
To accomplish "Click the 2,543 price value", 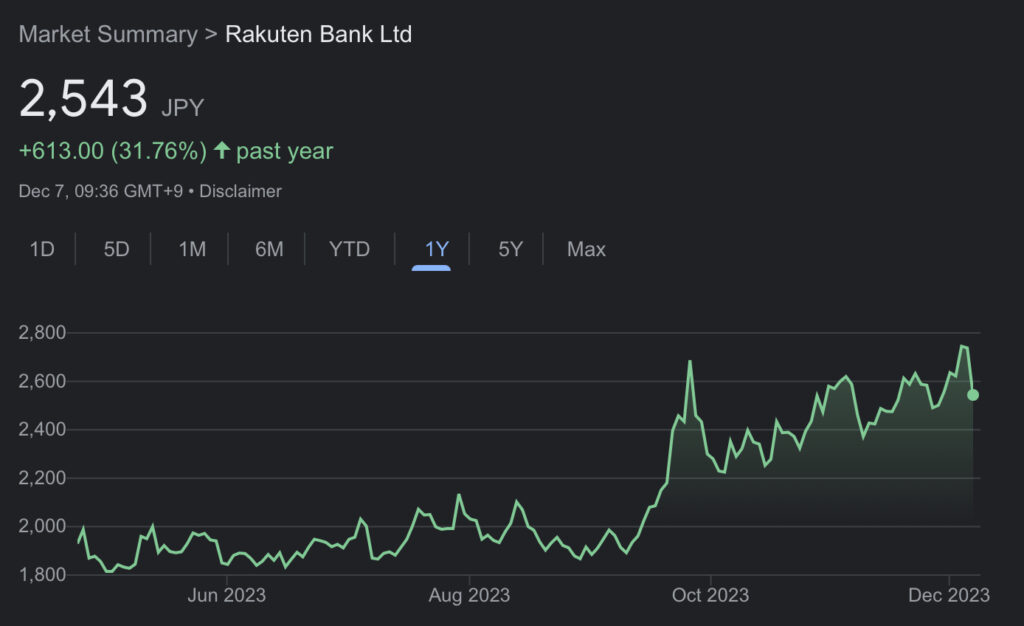I will coord(83,100).
